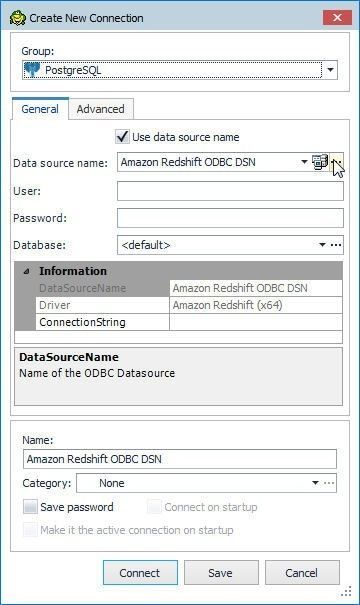Select the General tab

tap(40, 109)
